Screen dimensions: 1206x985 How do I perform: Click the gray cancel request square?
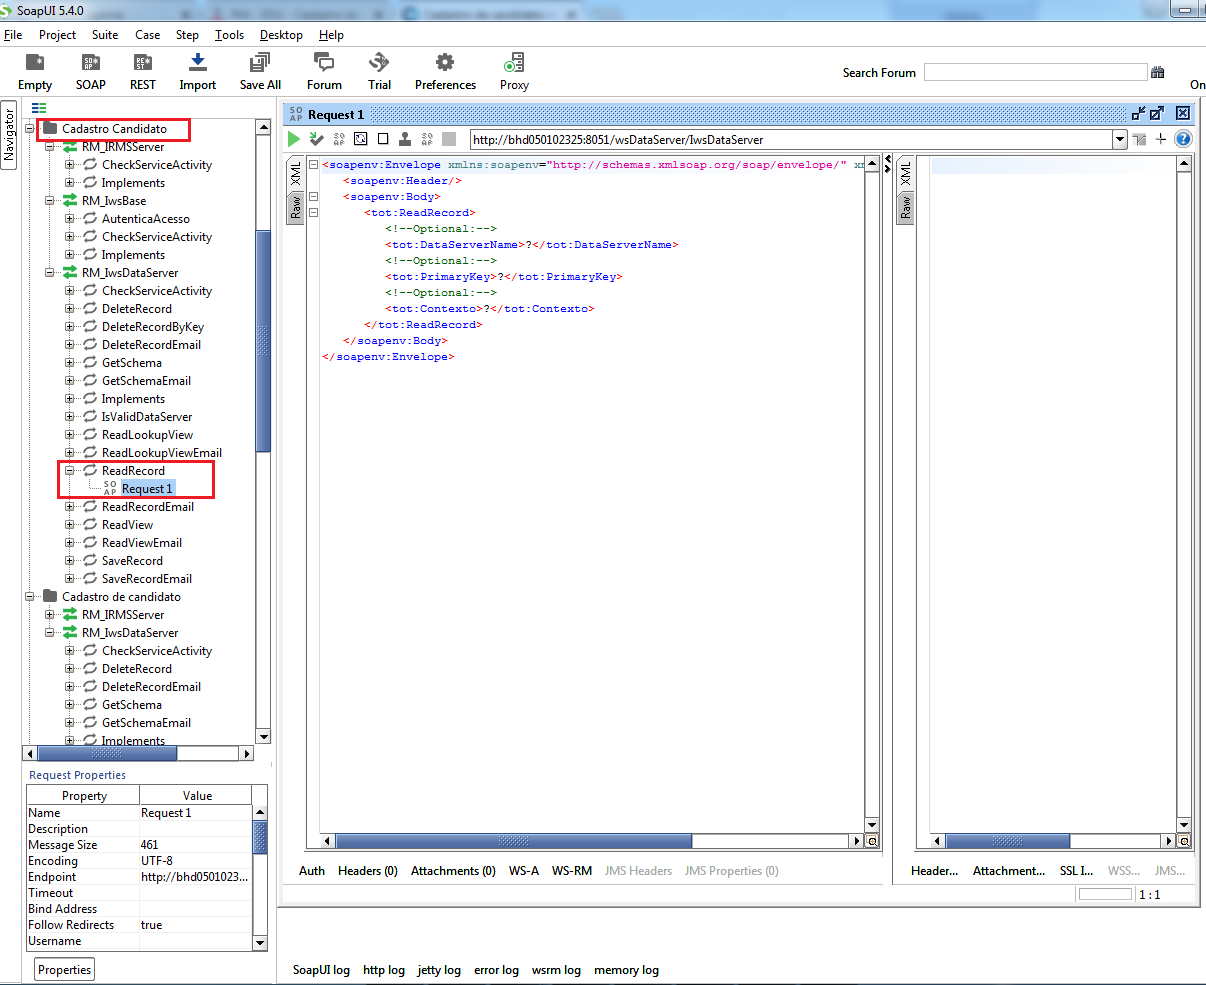pos(449,139)
